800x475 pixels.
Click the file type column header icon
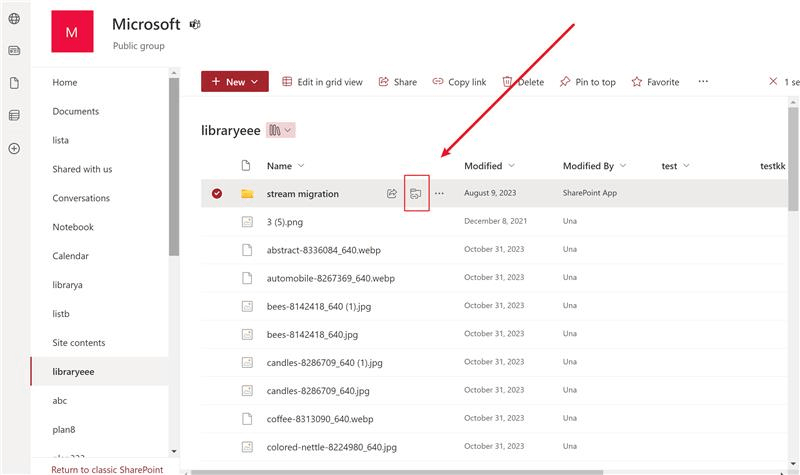pos(246,165)
